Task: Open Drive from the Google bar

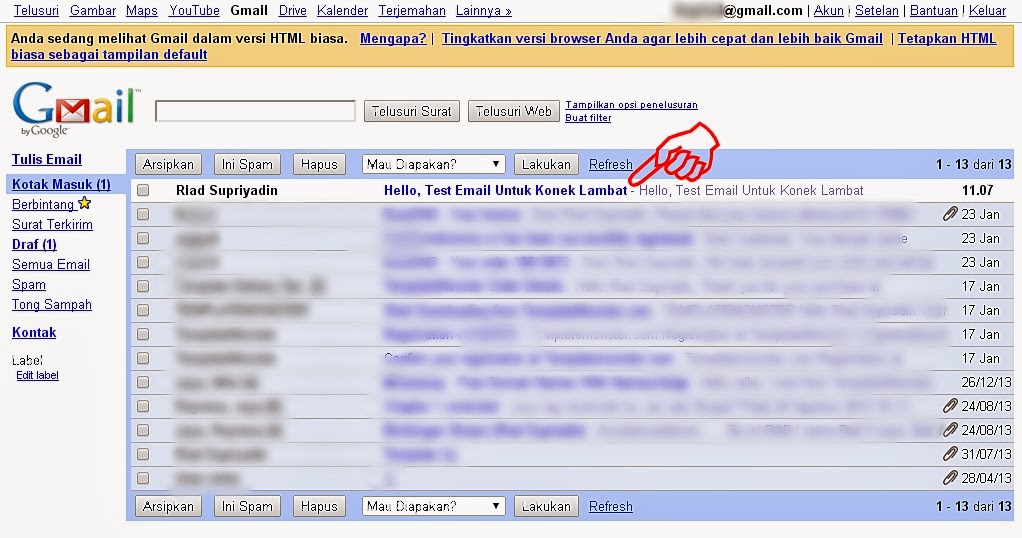Action: coord(293,10)
